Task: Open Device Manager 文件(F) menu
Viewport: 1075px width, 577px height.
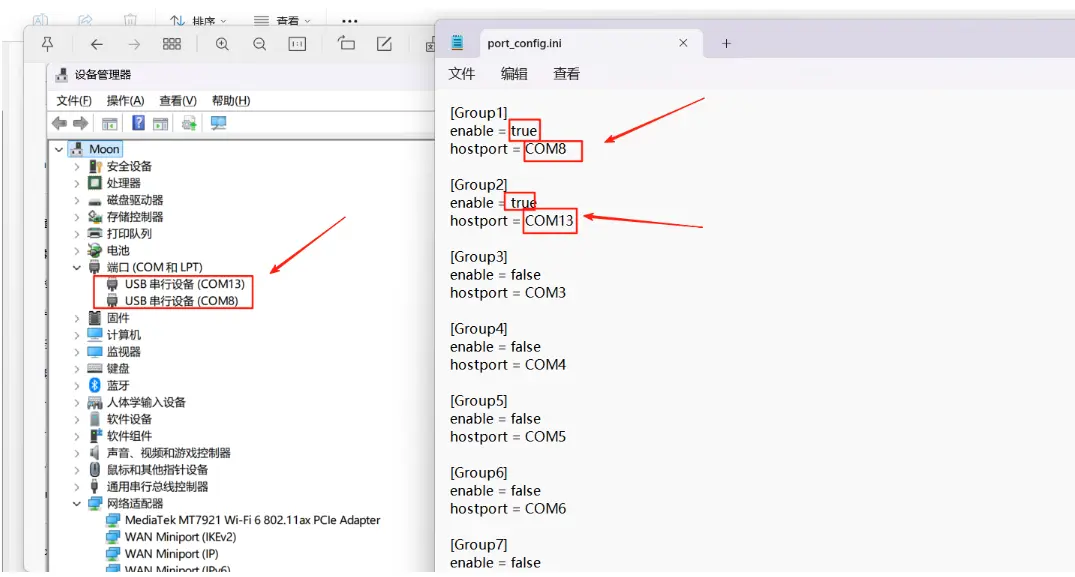Action: 74,101
